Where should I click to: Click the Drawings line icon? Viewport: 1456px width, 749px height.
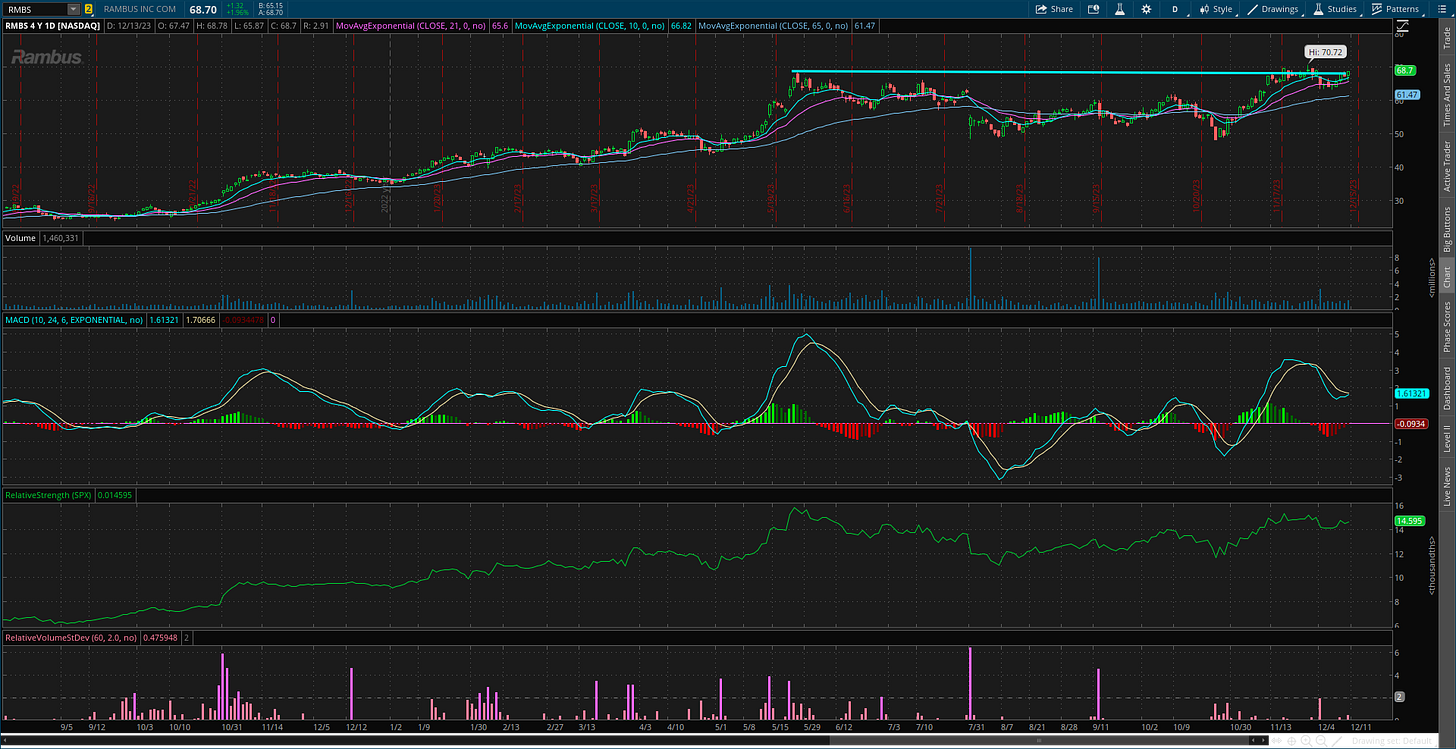coord(1252,9)
